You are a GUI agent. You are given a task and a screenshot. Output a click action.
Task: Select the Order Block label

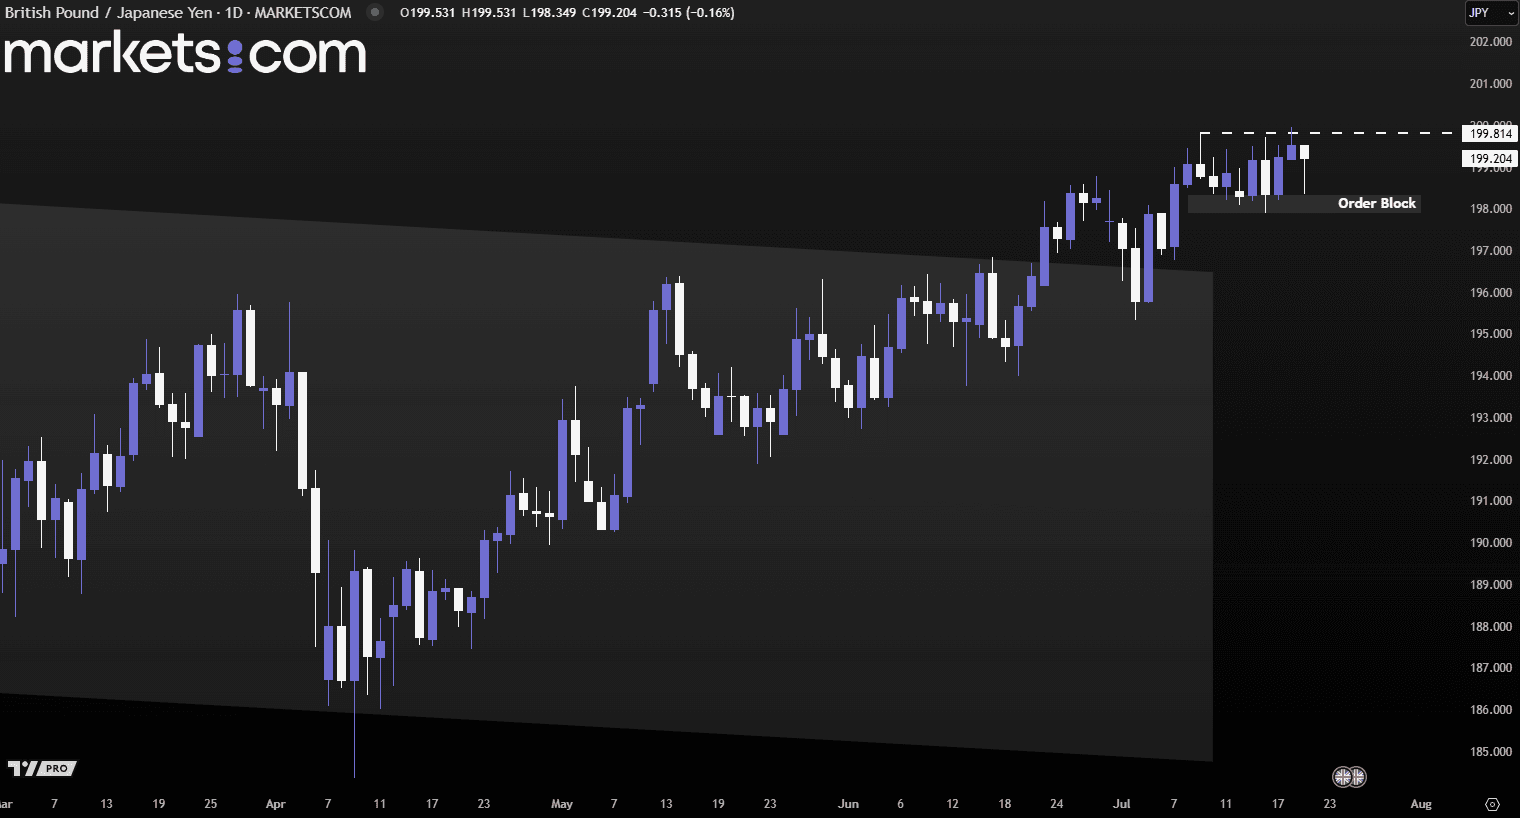coord(1376,203)
